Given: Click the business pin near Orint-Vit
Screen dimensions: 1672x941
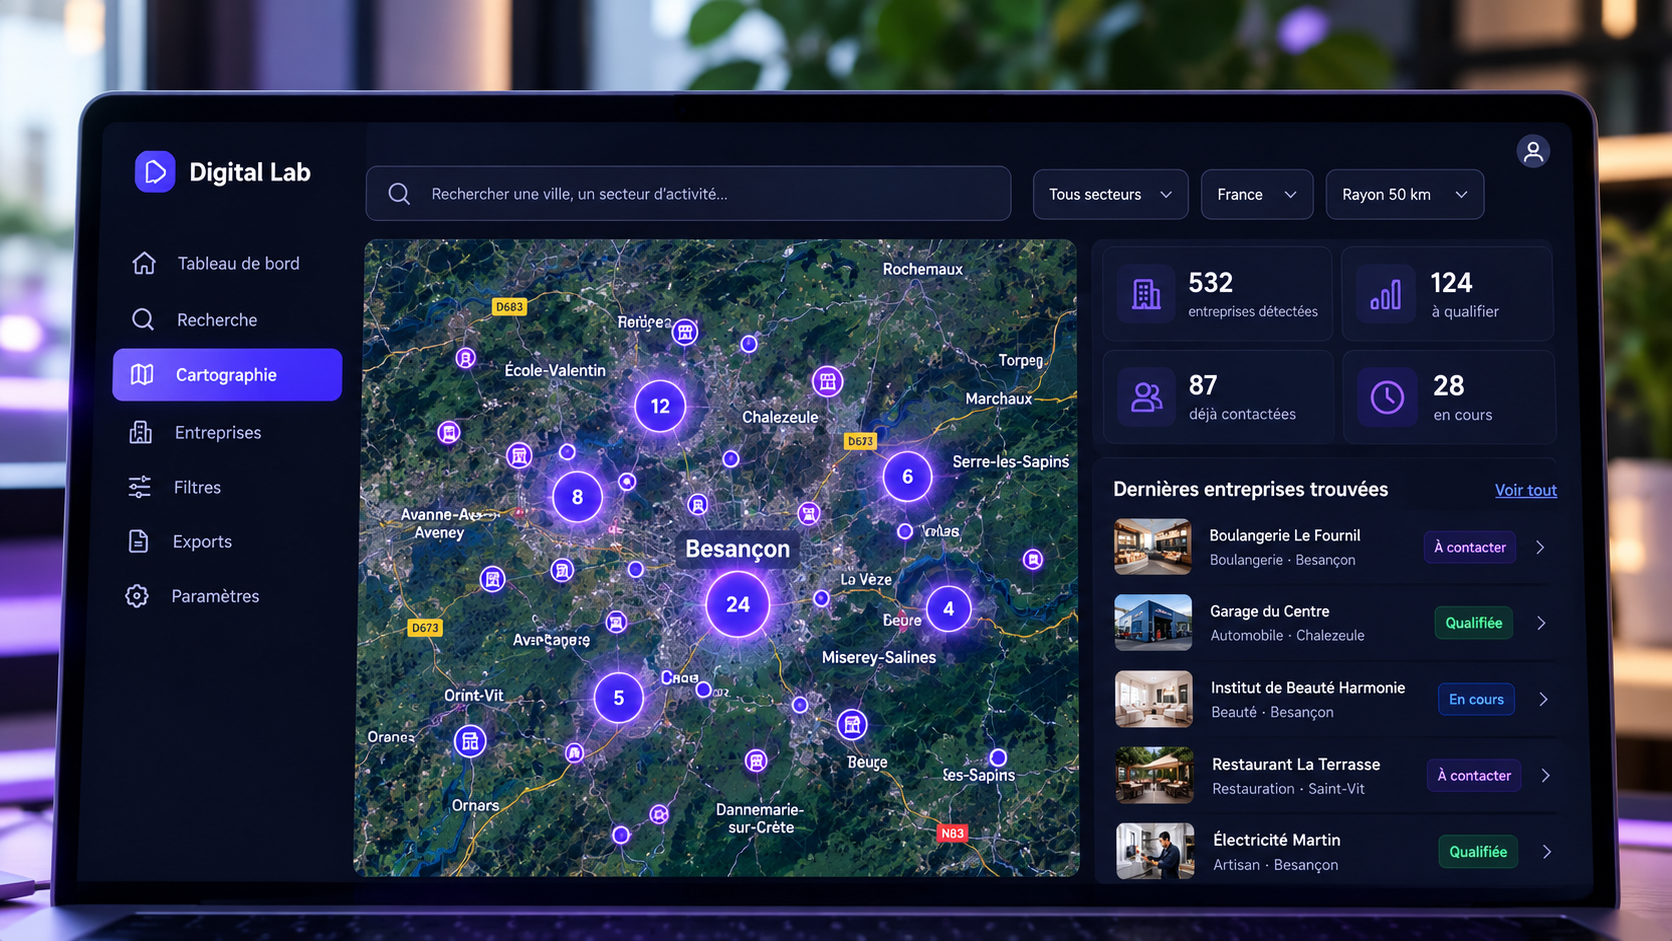Looking at the screenshot, I should (x=470, y=741).
